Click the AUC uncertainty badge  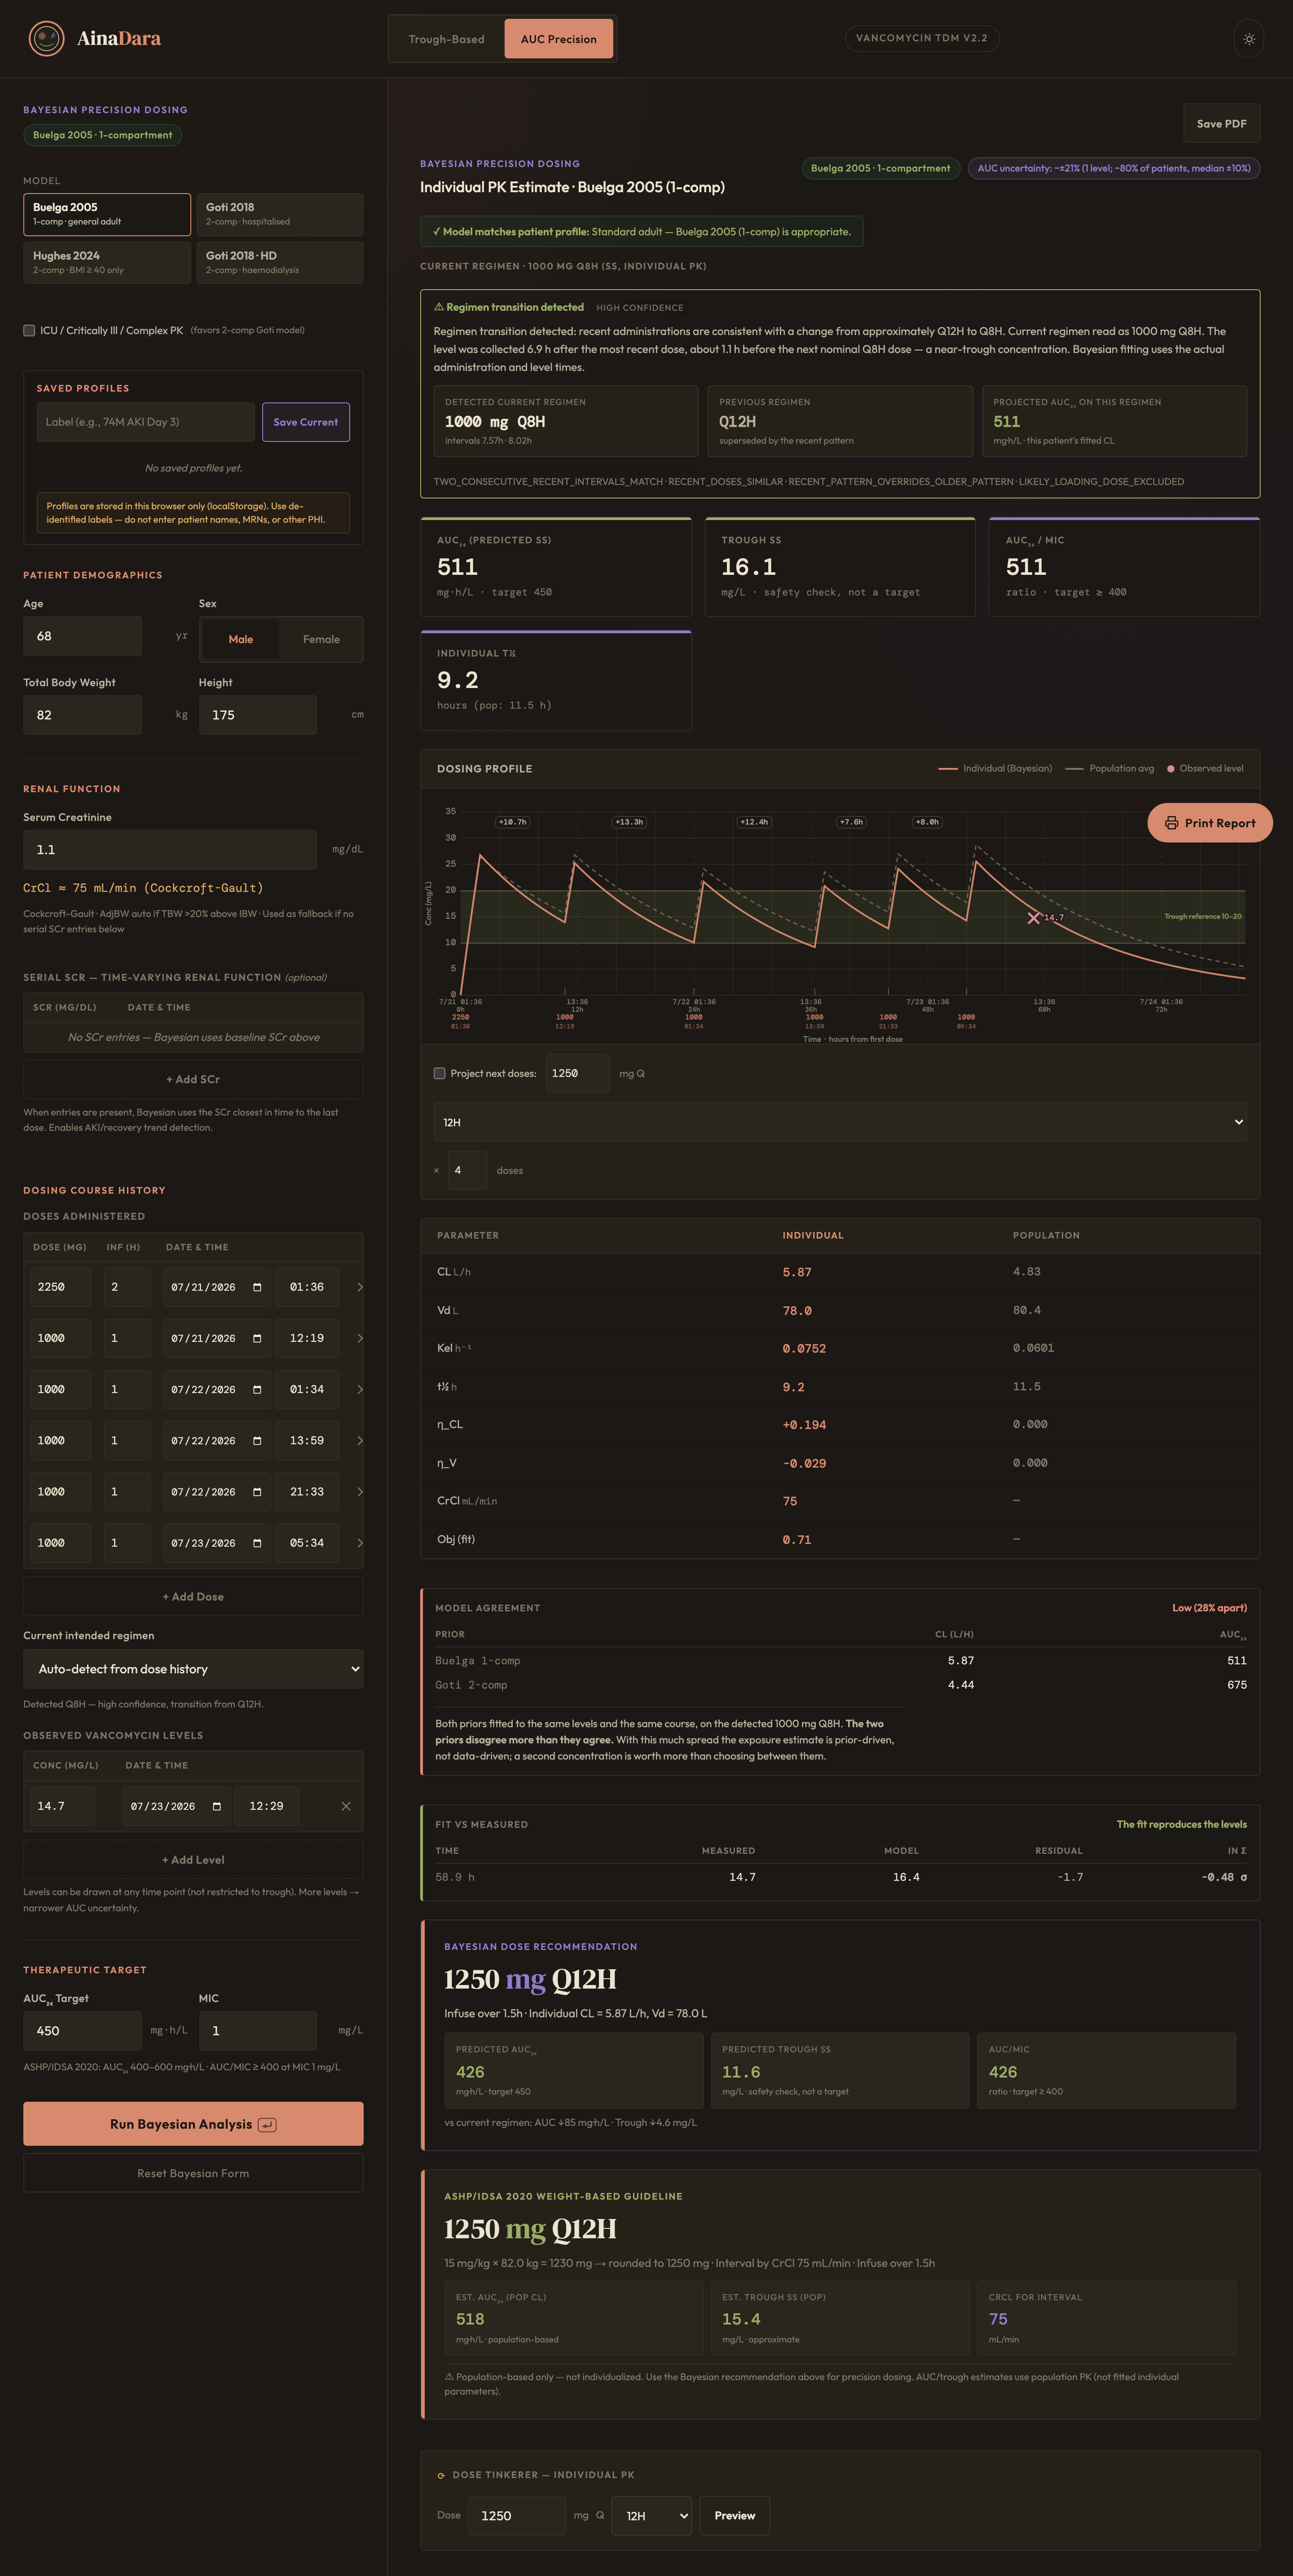pos(1113,168)
